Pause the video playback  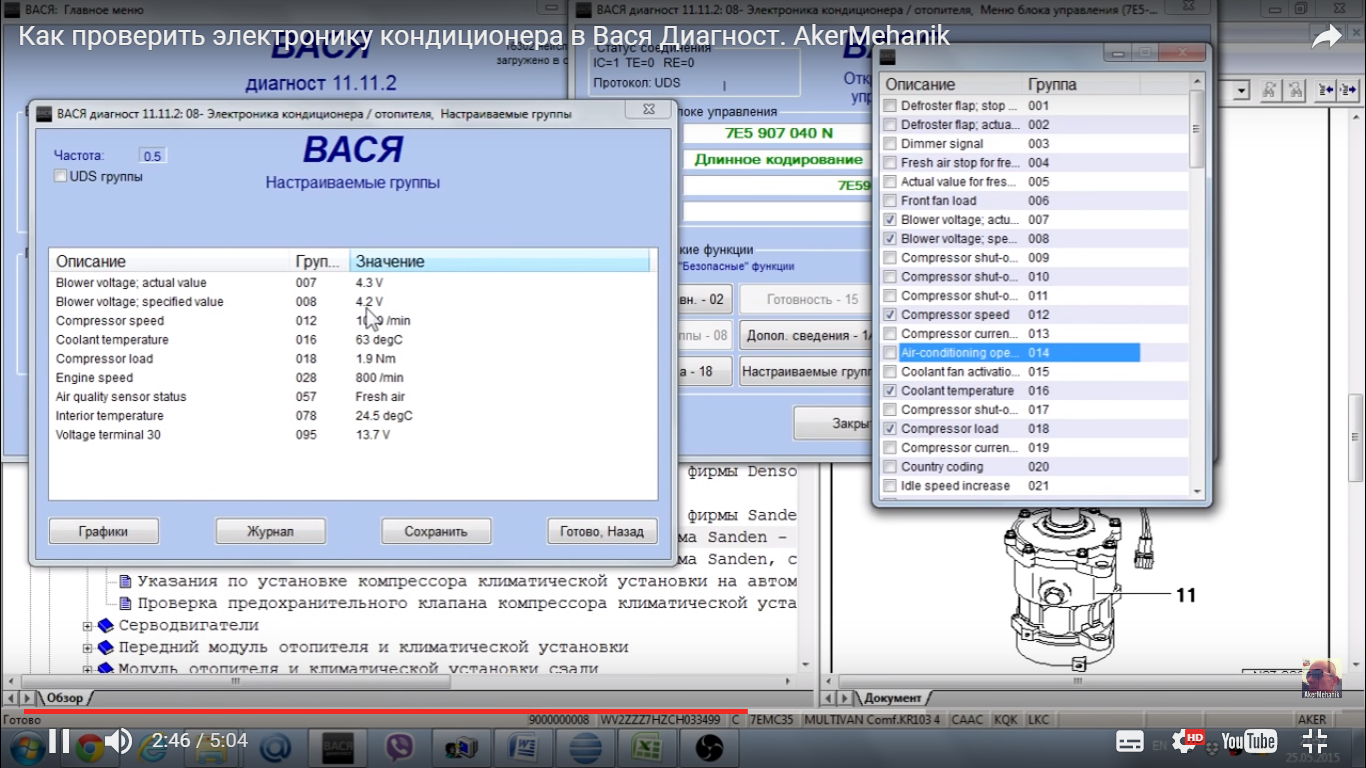click(x=59, y=741)
